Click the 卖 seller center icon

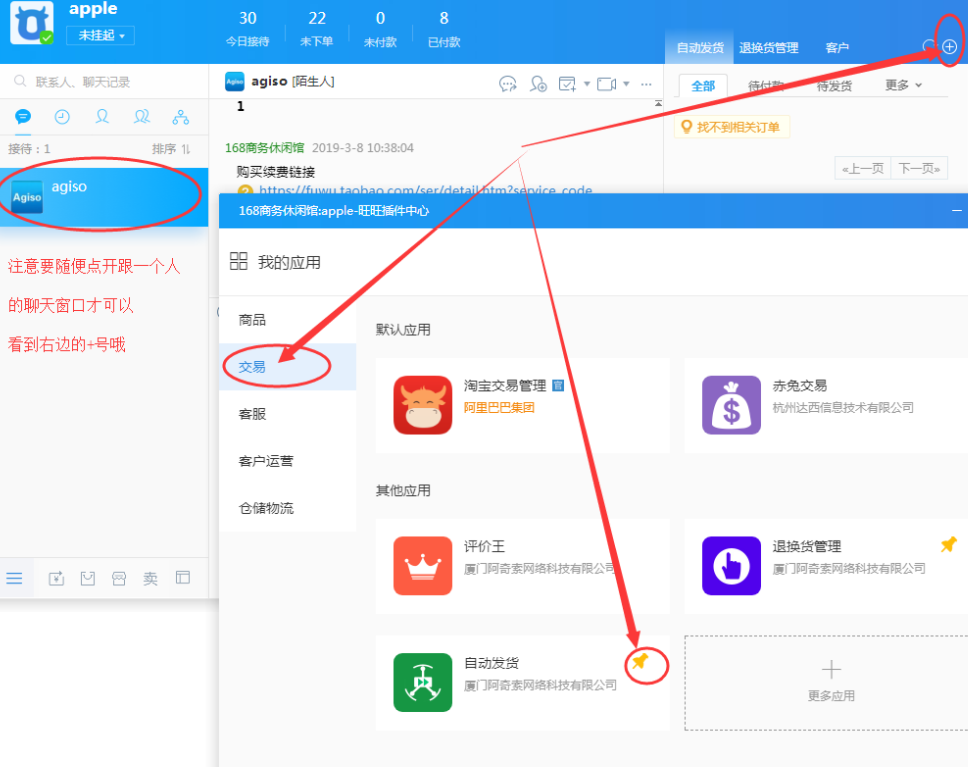151,578
